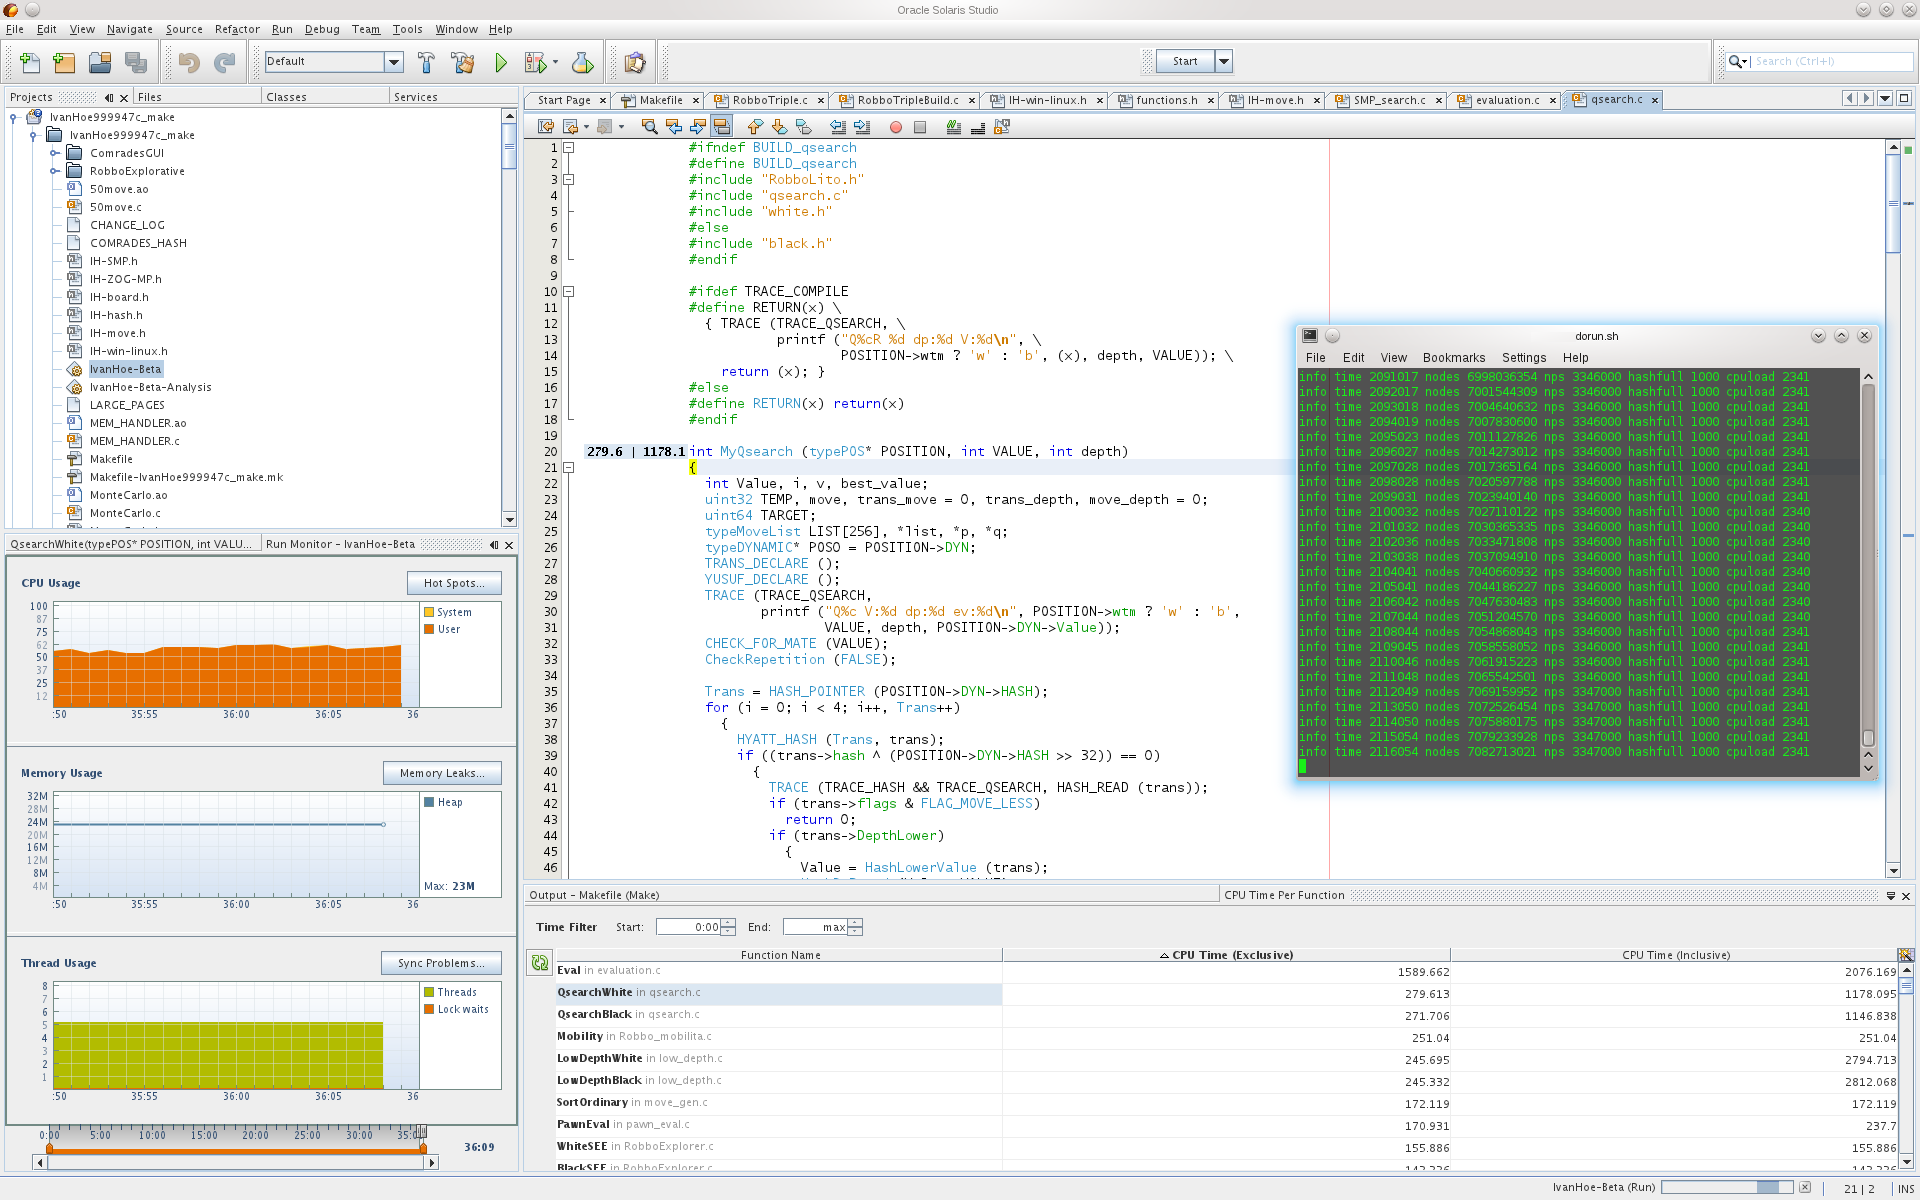Click the Hot Spots... button
This screenshot has height=1200, width=1920.
pyautogui.click(x=454, y=583)
